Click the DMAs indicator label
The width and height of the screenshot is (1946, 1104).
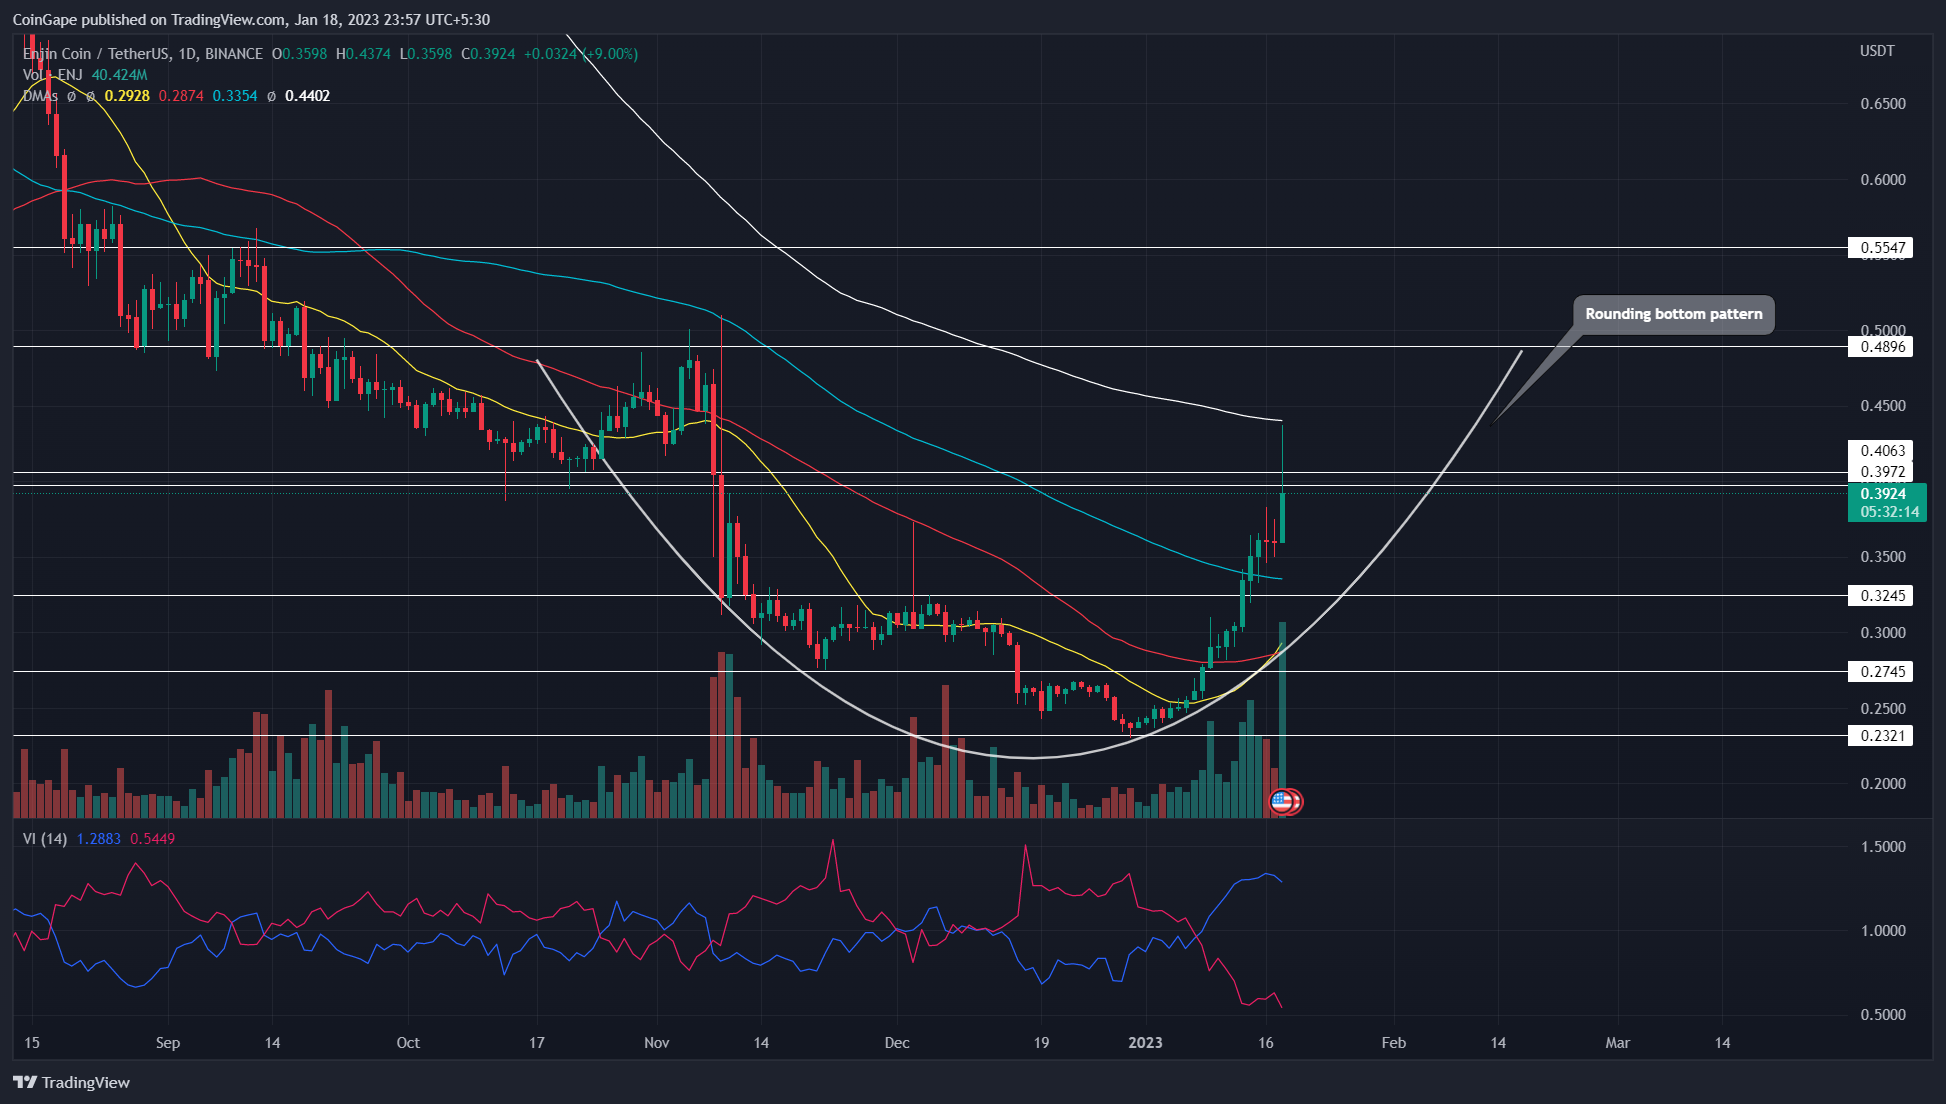(x=40, y=96)
